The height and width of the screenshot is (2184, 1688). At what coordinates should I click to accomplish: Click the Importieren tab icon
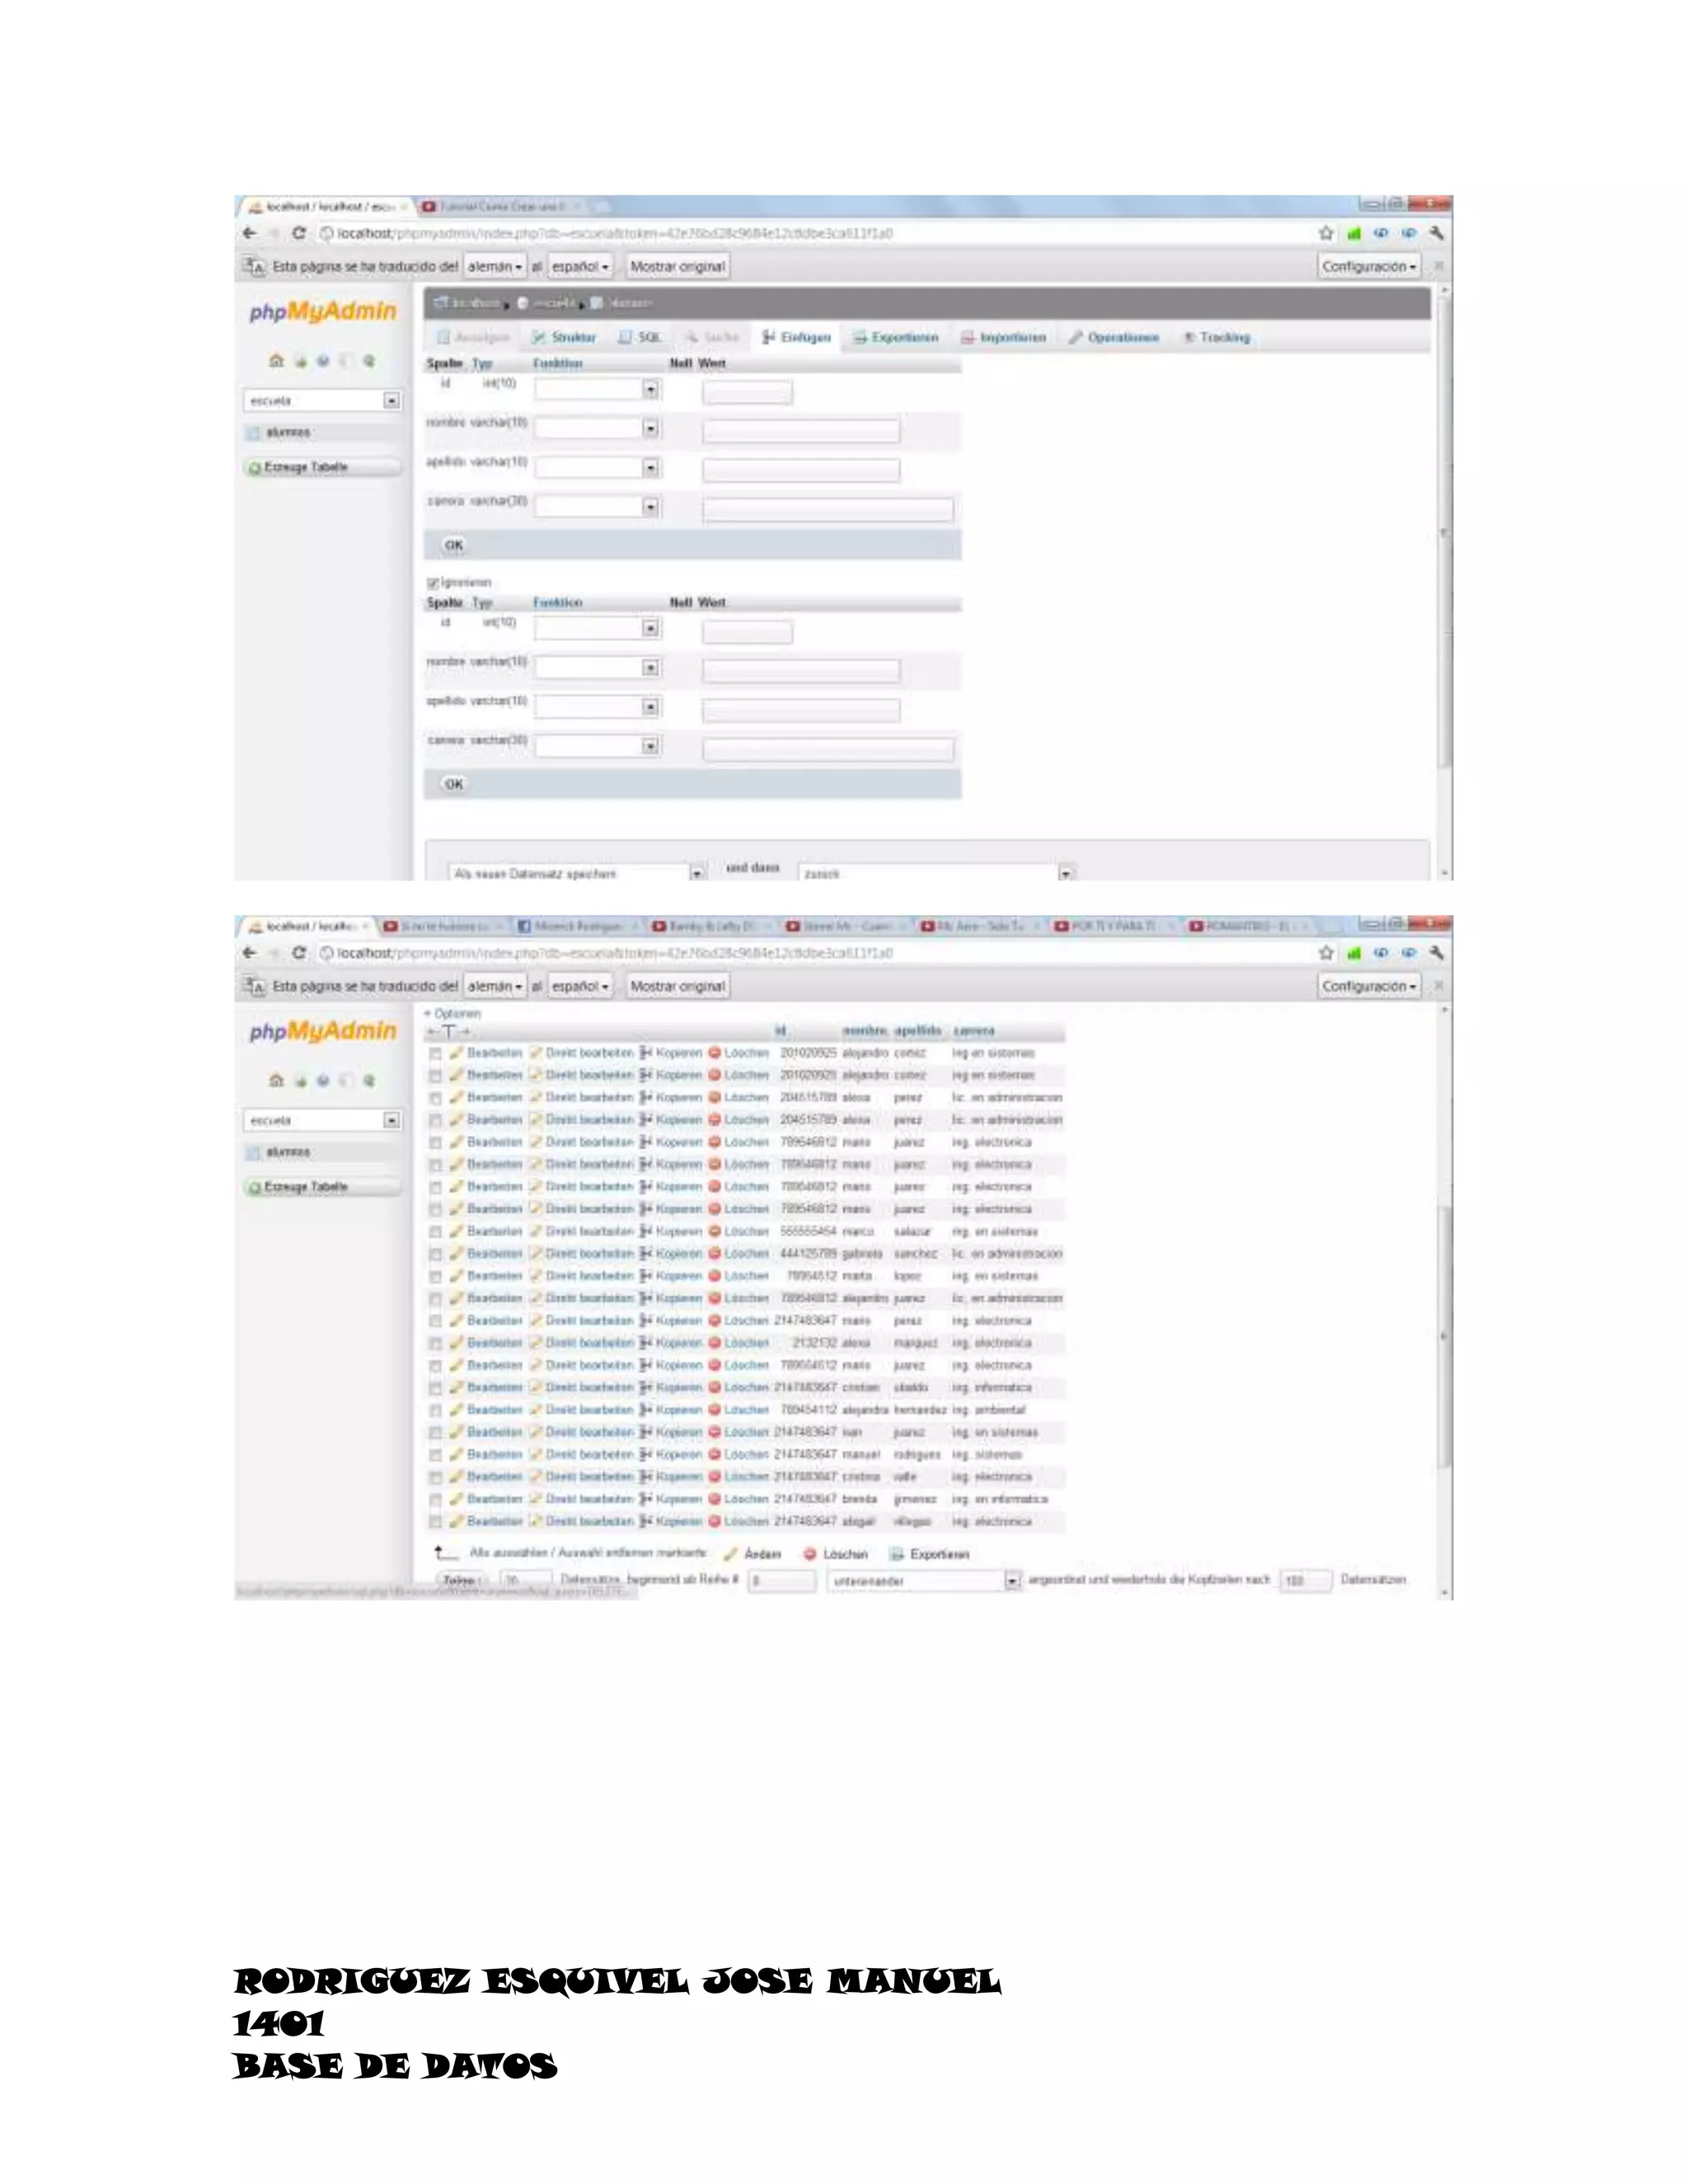click(x=968, y=338)
